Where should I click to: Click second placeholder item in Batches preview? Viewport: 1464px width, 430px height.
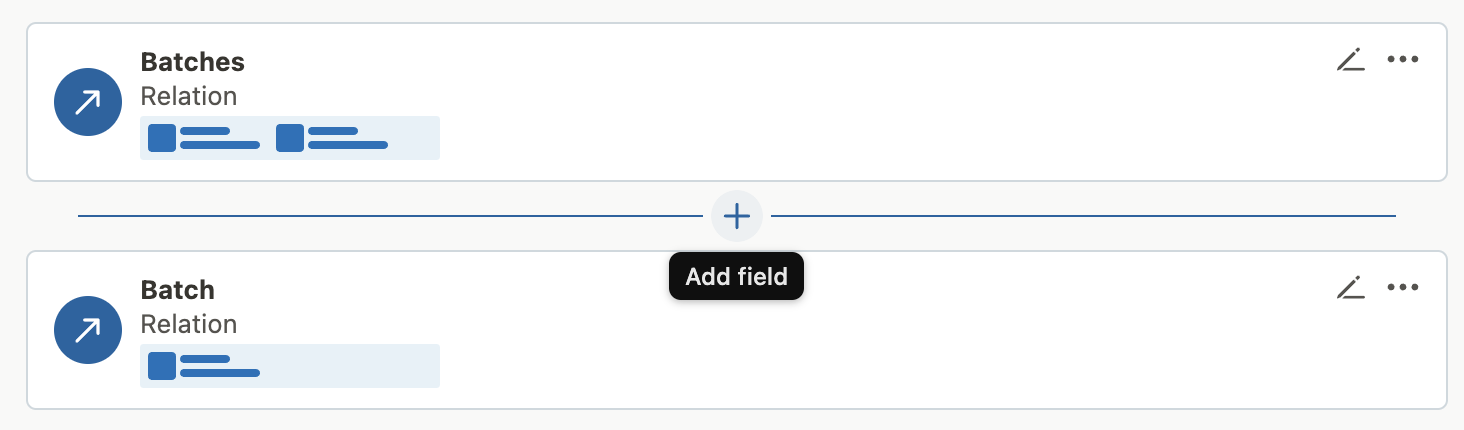pyautogui.click(x=332, y=138)
